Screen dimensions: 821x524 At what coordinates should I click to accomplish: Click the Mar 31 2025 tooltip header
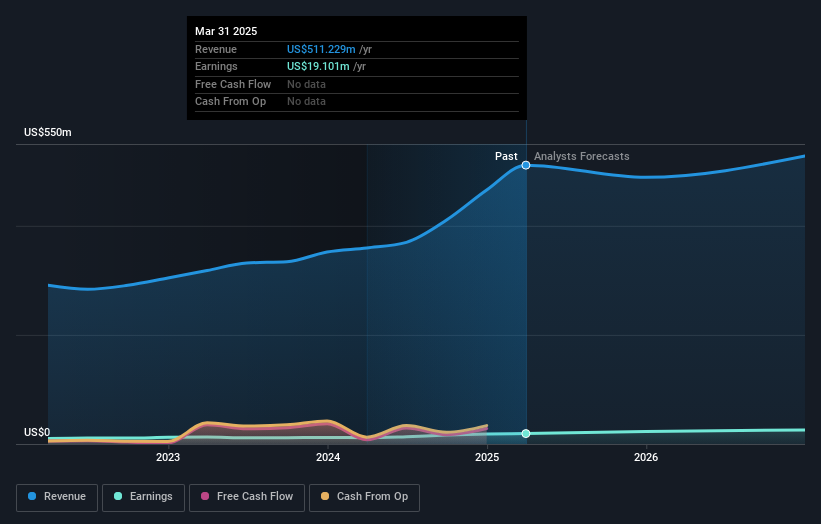pos(226,31)
